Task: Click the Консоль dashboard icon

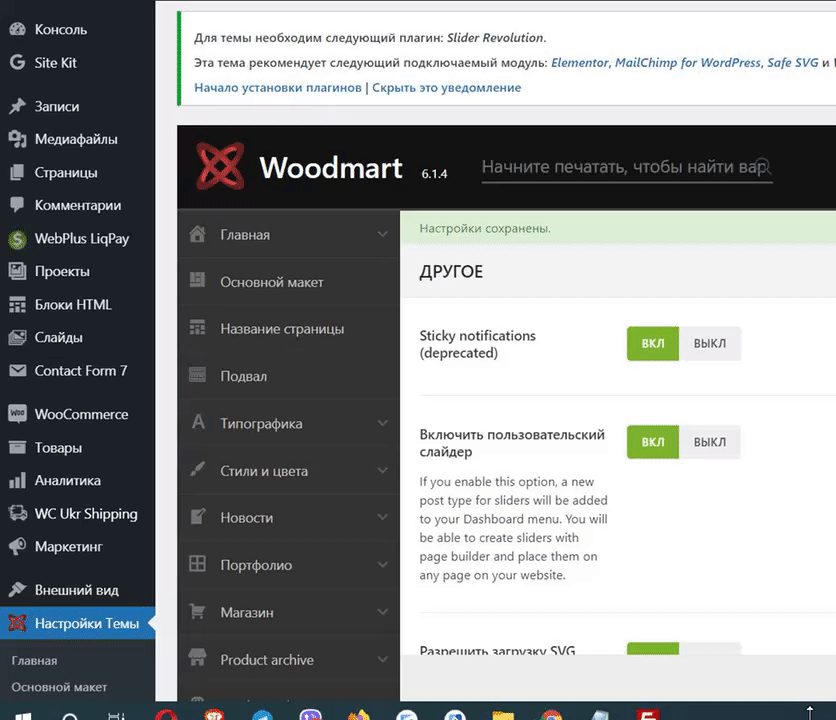Action: [x=17, y=29]
